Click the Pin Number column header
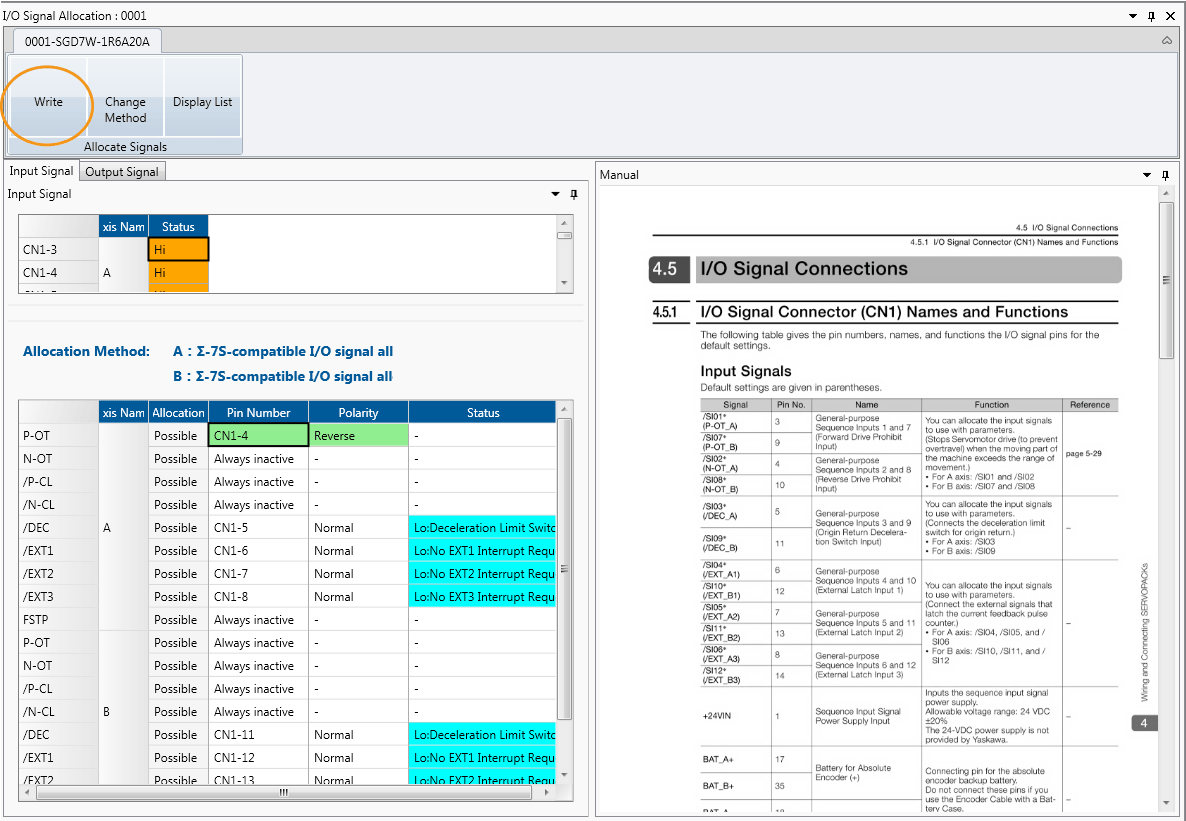Screen dimensions: 1186x821 click(x=258, y=412)
